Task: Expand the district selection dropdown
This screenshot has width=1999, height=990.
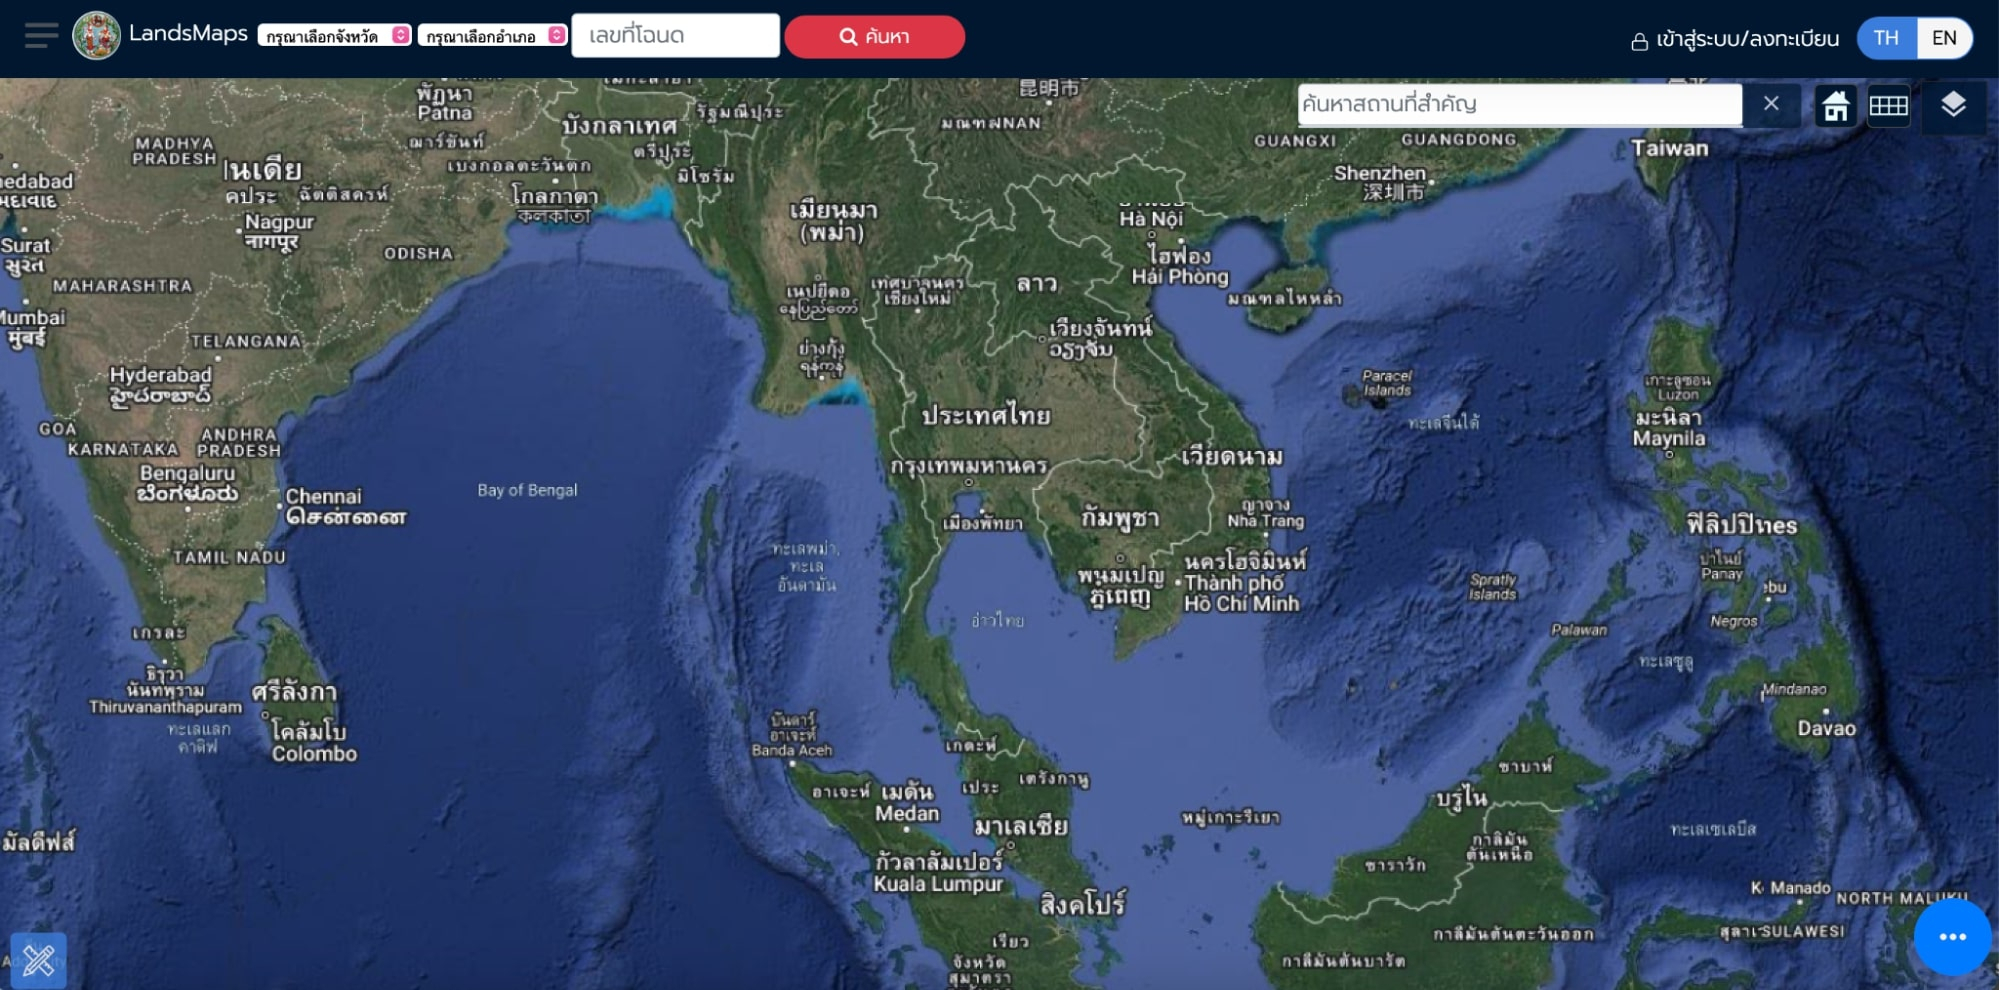Action: [492, 36]
